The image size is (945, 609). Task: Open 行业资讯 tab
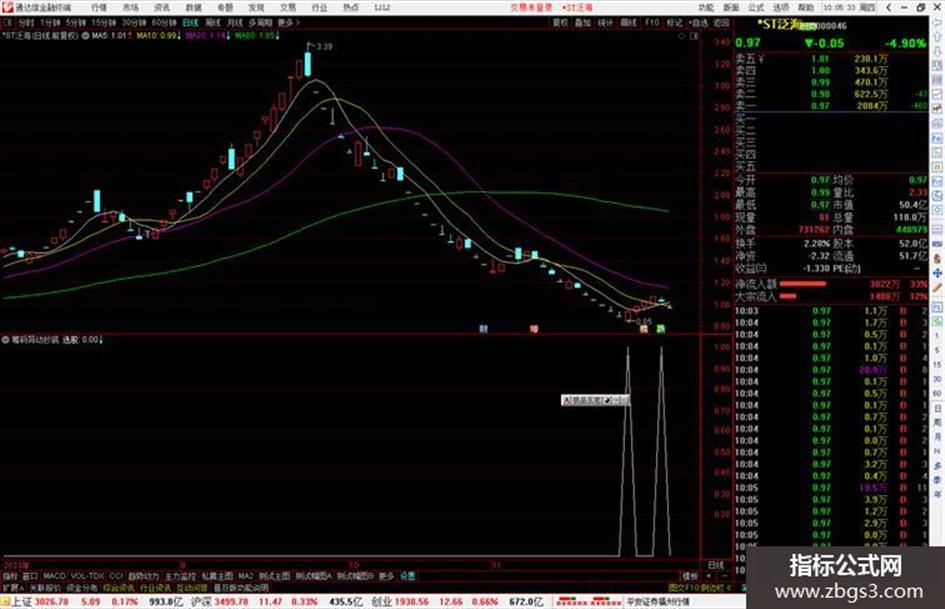155,587
